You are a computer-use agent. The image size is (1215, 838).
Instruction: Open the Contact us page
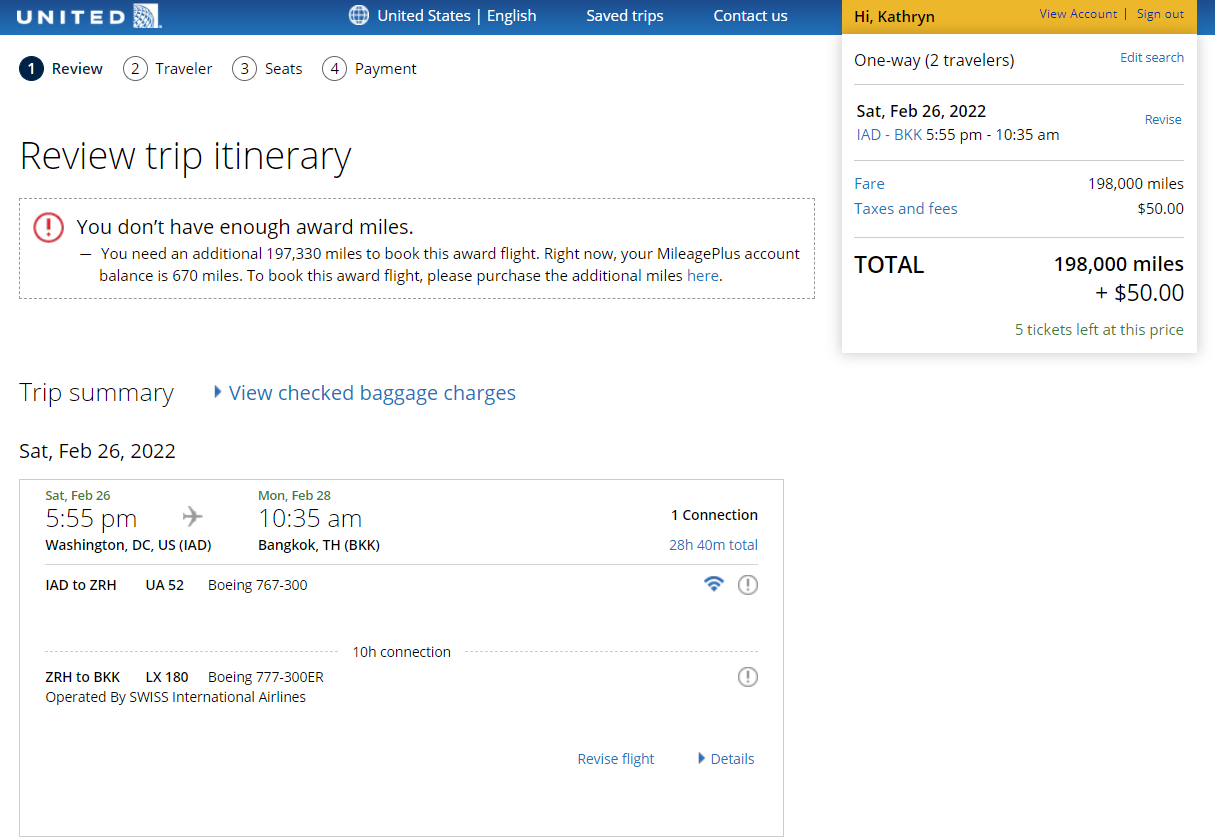pyautogui.click(x=750, y=16)
